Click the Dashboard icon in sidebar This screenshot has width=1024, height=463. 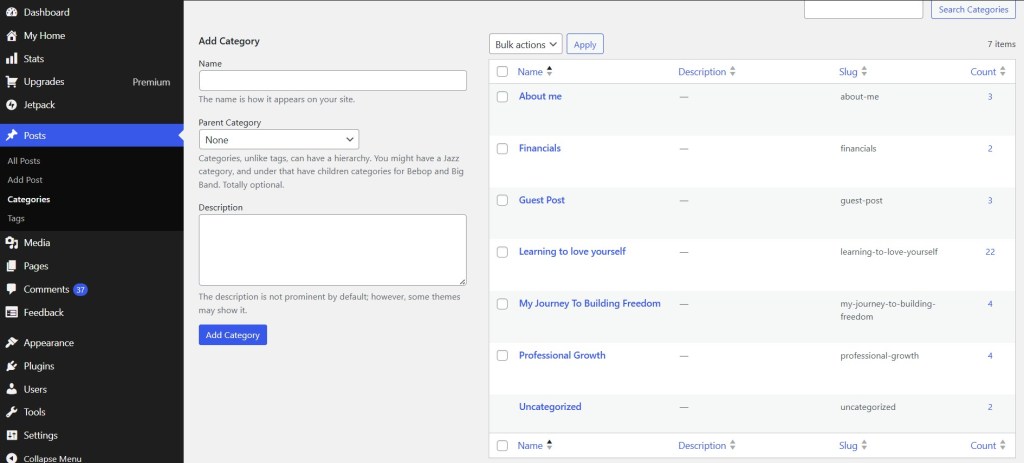tap(11, 12)
